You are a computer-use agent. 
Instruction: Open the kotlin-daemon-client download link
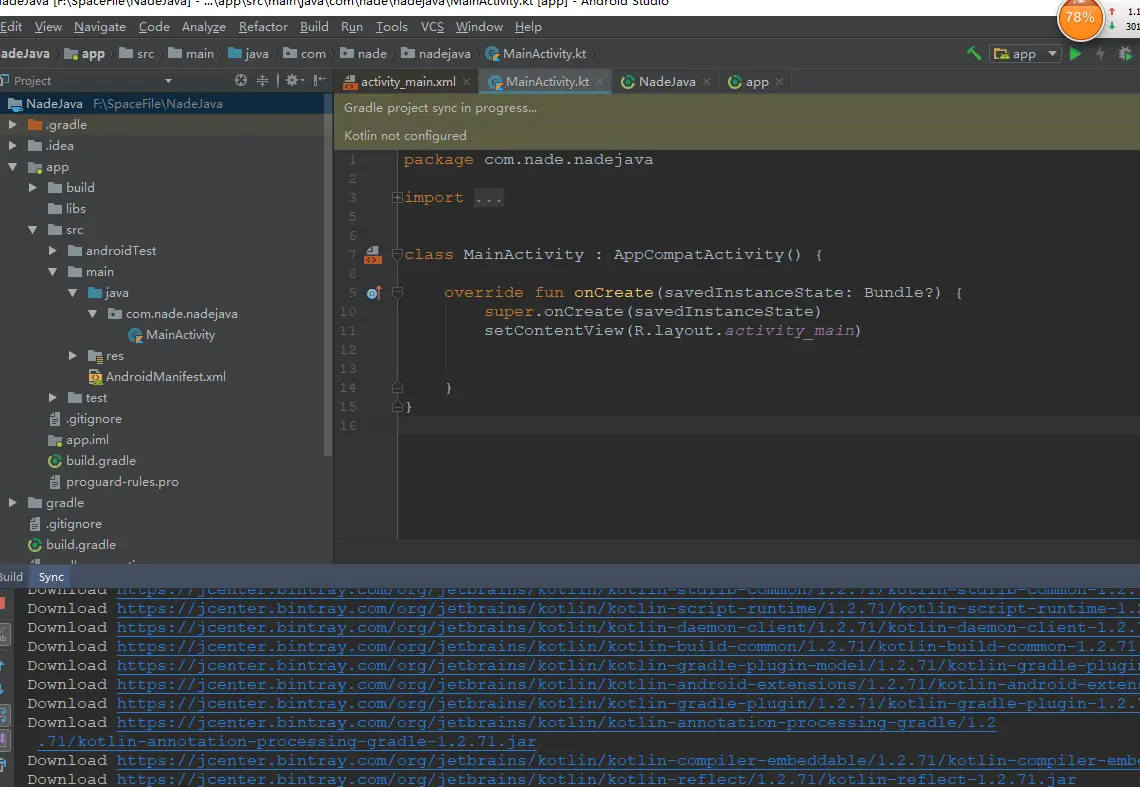click(x=628, y=627)
